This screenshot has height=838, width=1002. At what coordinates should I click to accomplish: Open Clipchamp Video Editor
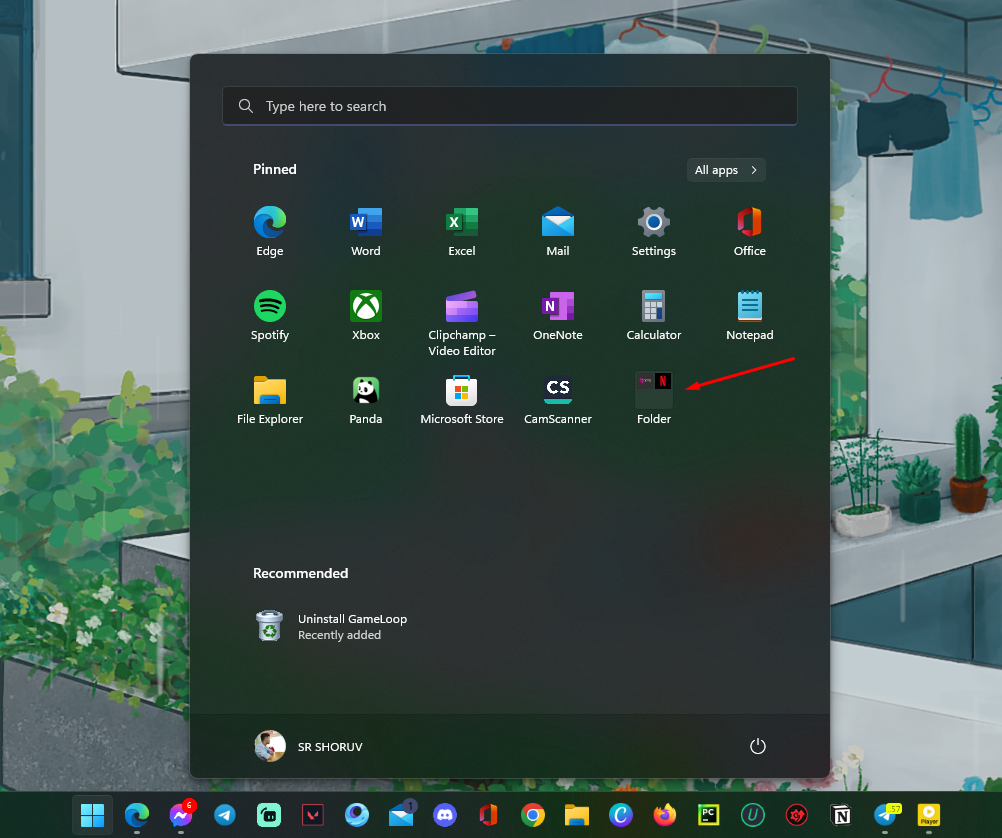pyautogui.click(x=462, y=306)
